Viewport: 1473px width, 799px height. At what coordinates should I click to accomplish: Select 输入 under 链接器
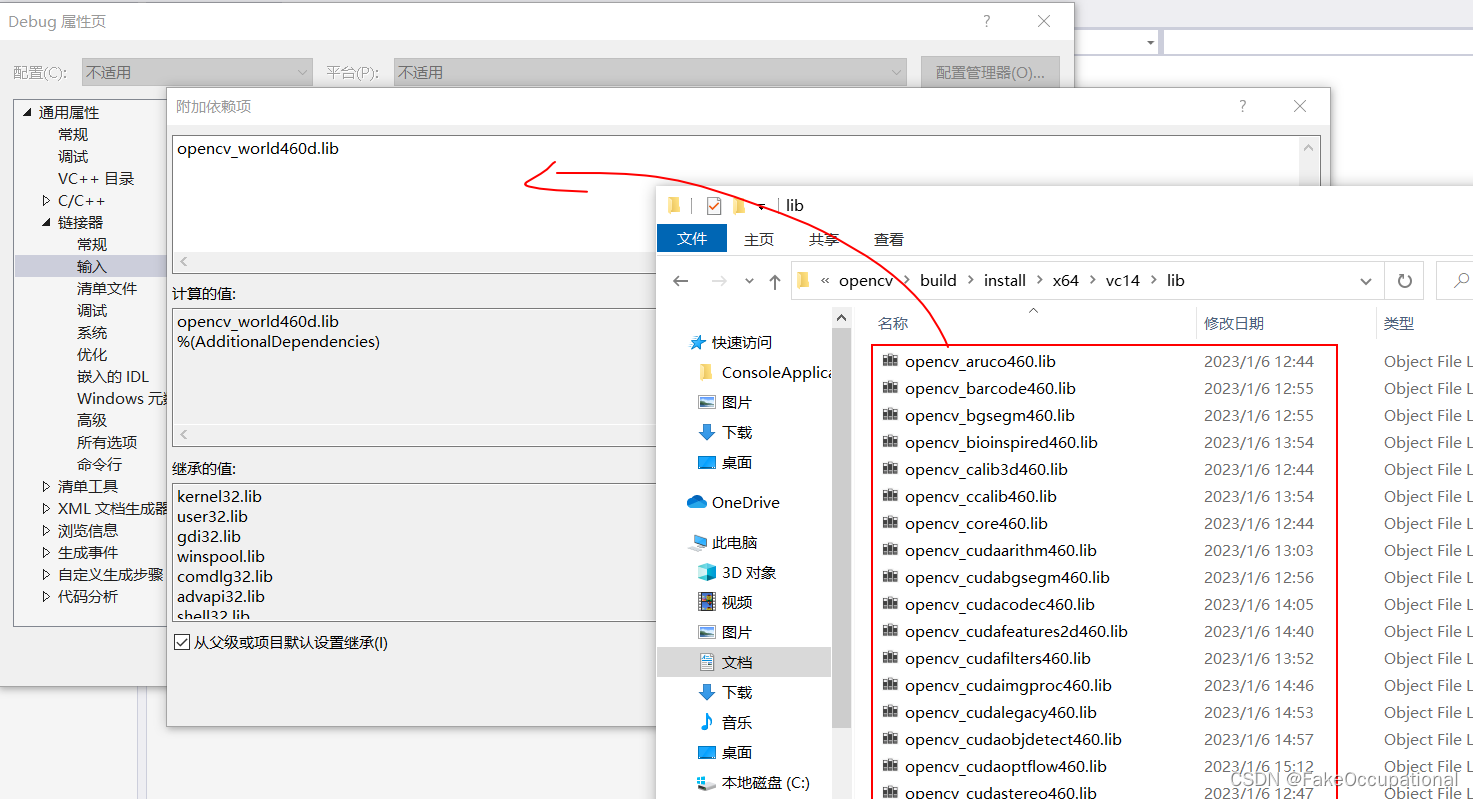point(92,266)
